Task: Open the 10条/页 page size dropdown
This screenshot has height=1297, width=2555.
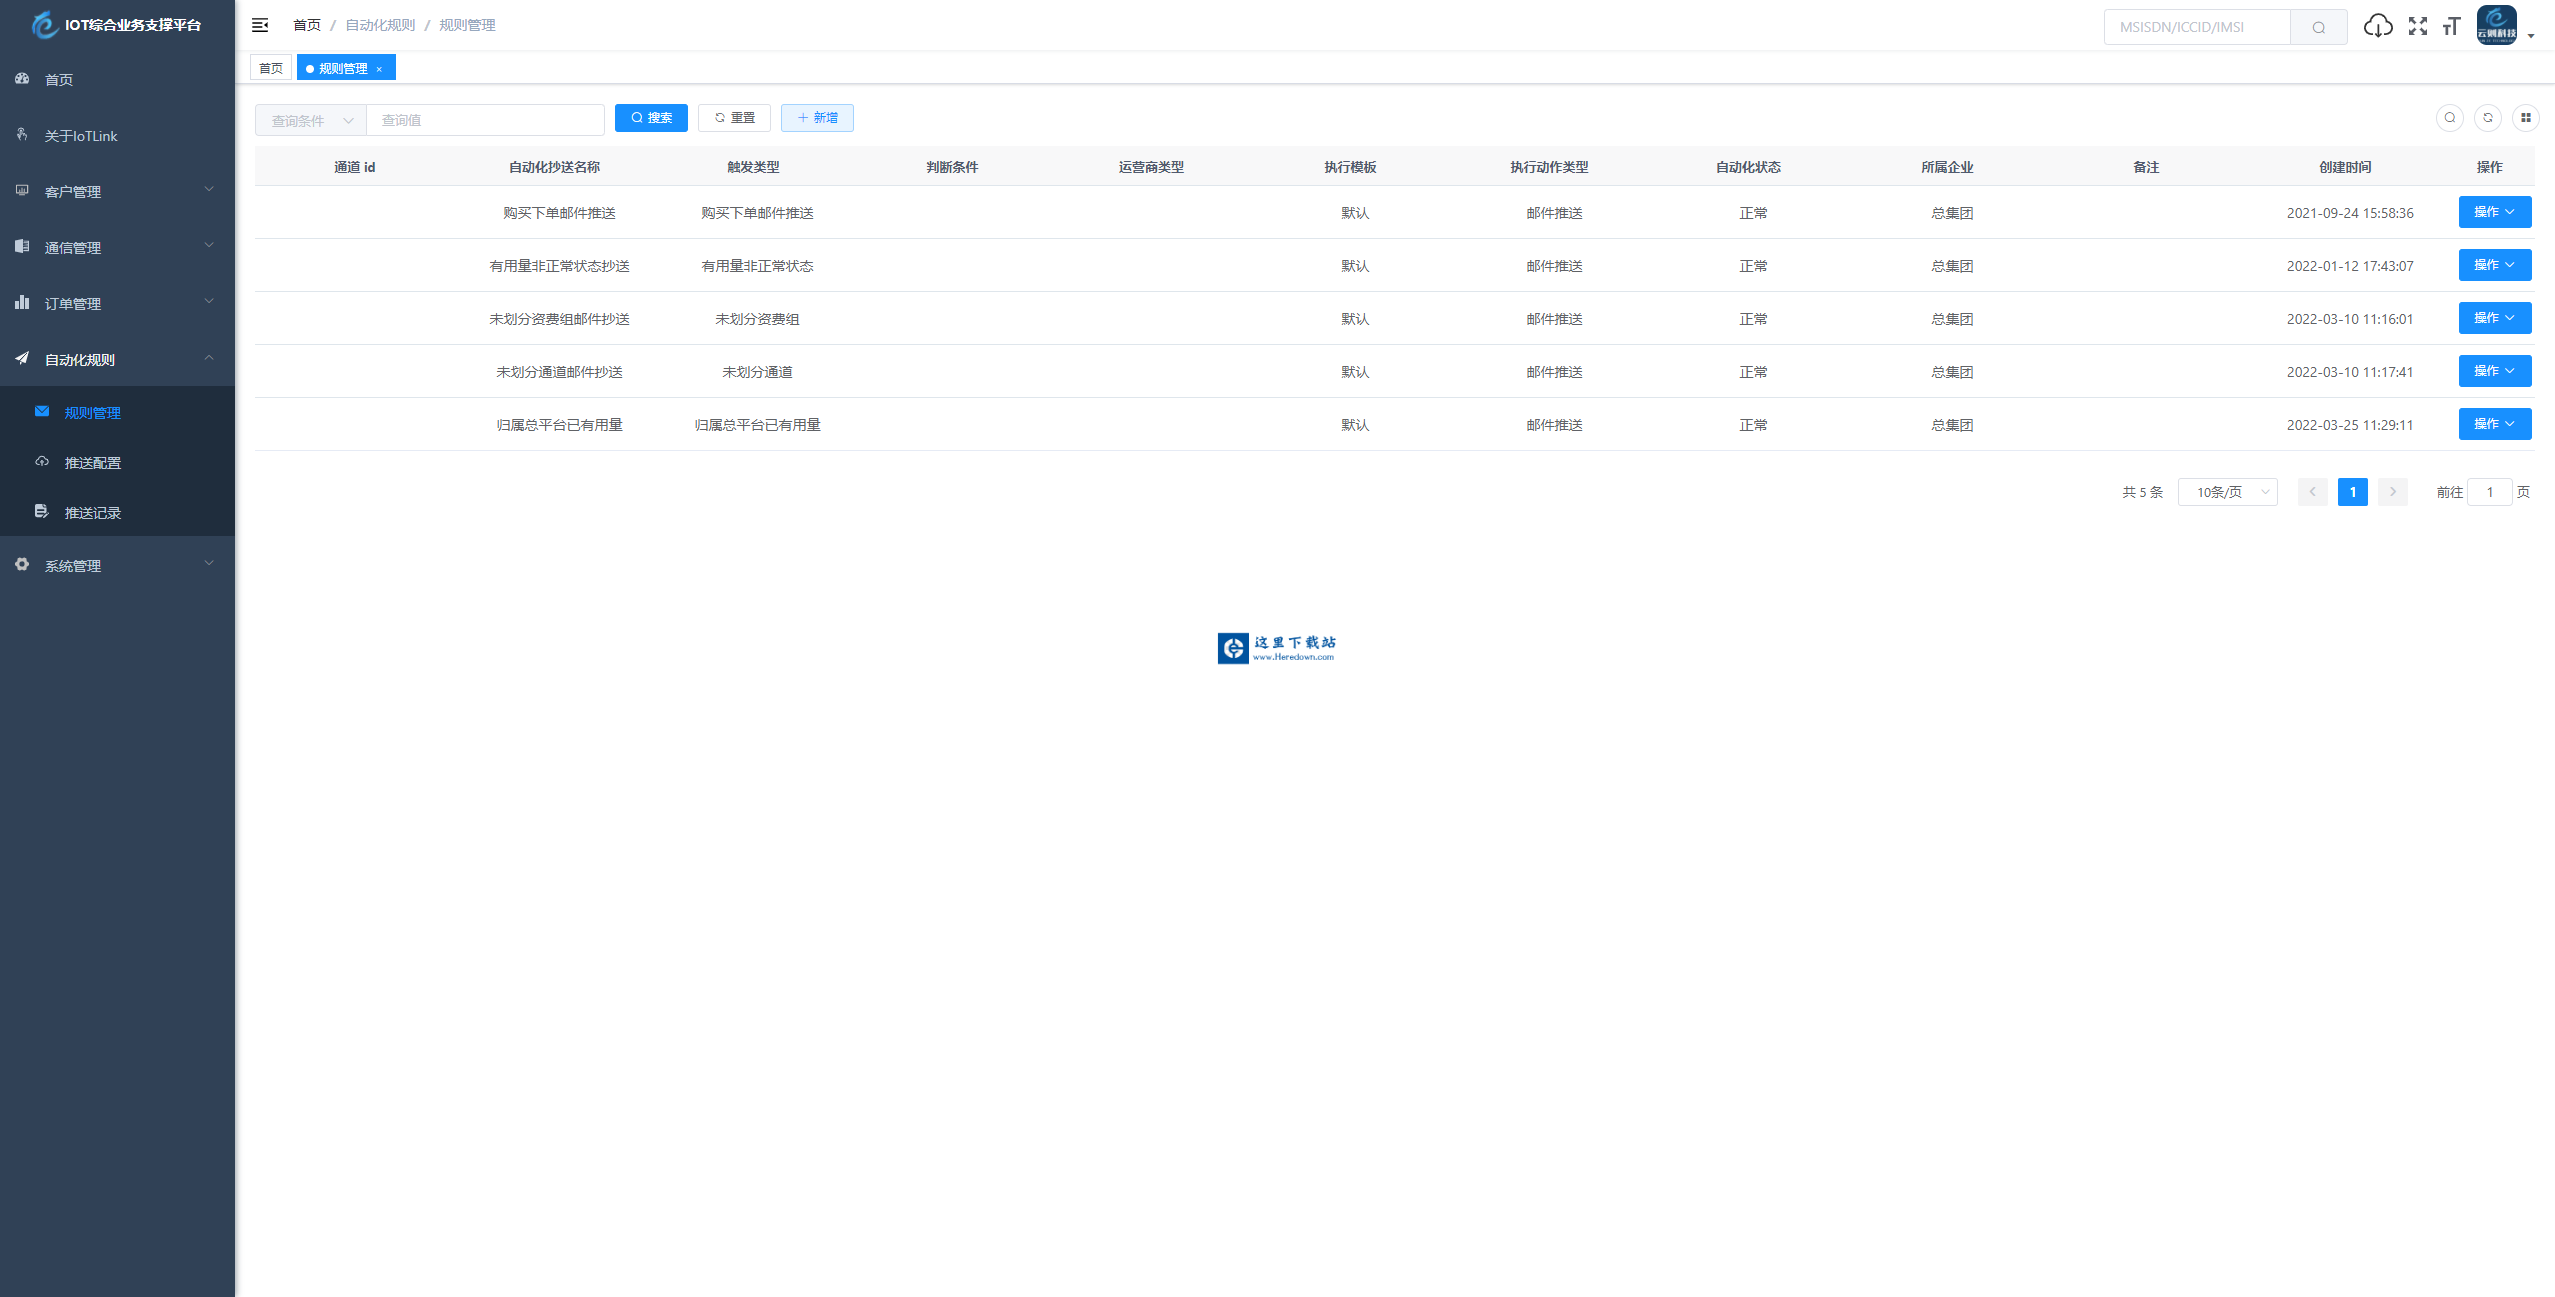Action: pyautogui.click(x=2227, y=492)
